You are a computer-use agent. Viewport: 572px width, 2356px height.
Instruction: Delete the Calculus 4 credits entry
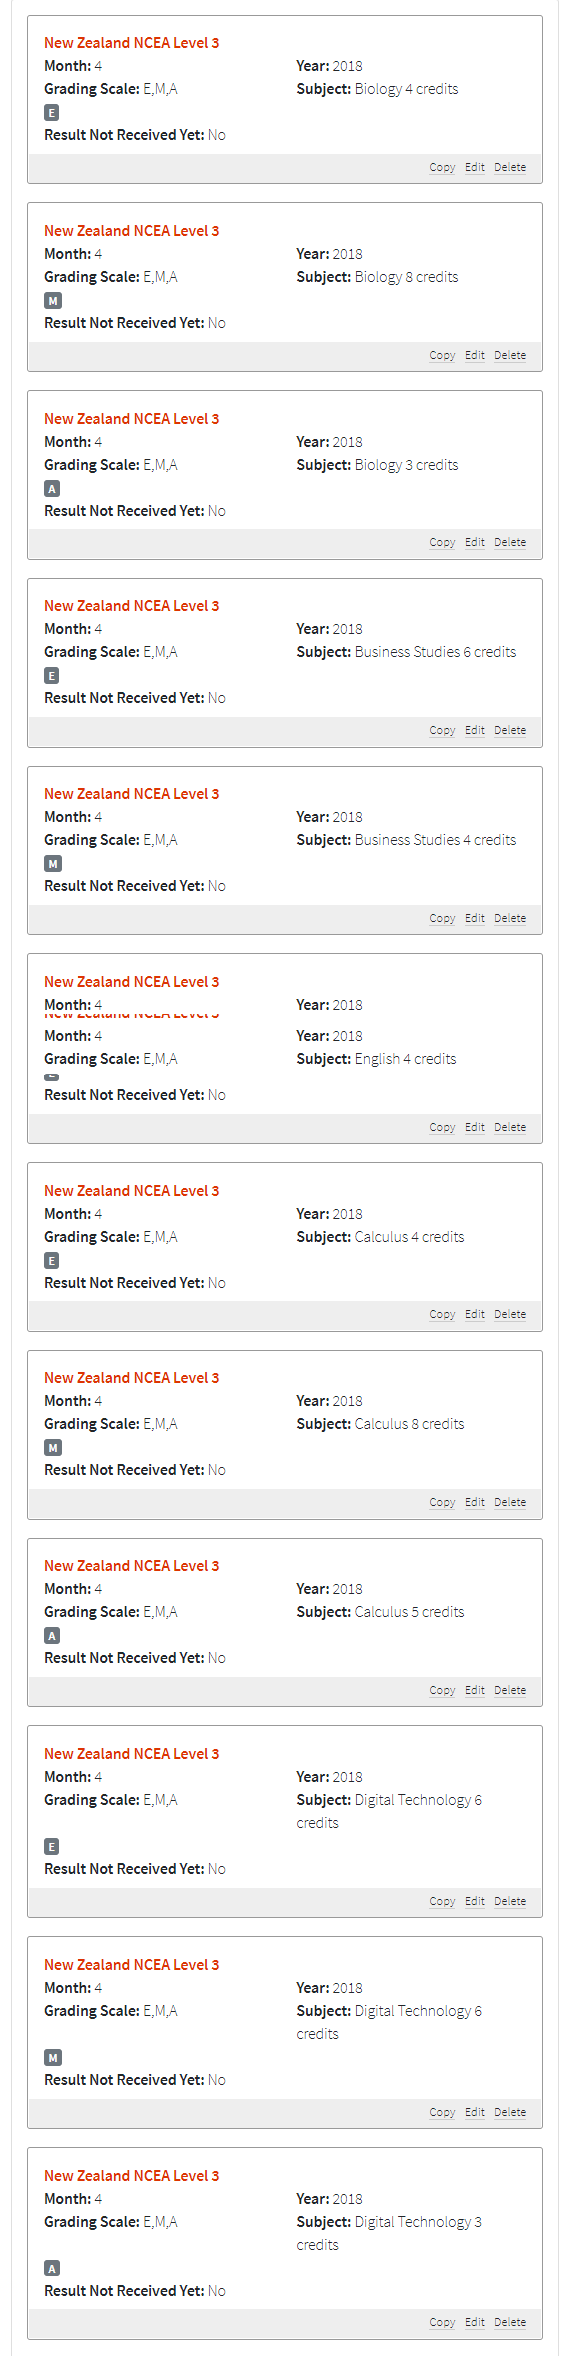click(x=510, y=1315)
